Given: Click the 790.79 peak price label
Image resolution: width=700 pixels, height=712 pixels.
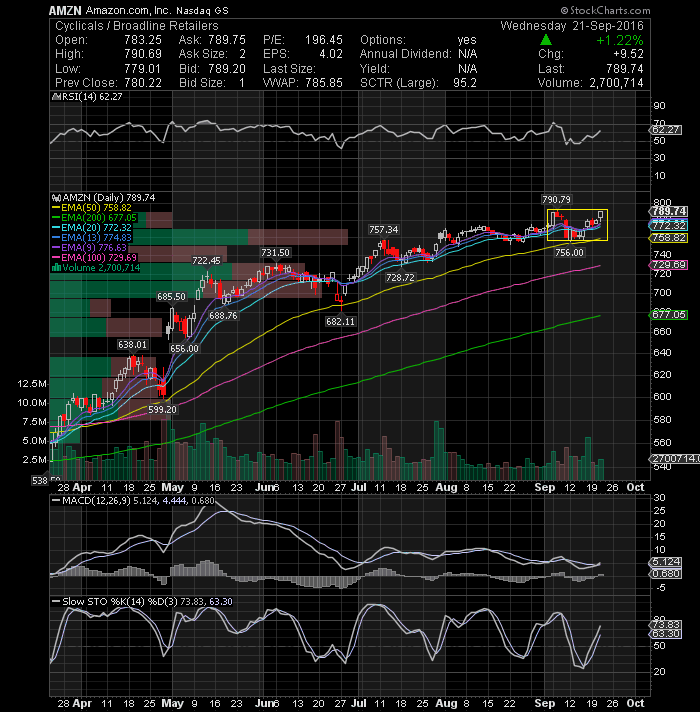Looking at the screenshot, I should click(x=556, y=200).
